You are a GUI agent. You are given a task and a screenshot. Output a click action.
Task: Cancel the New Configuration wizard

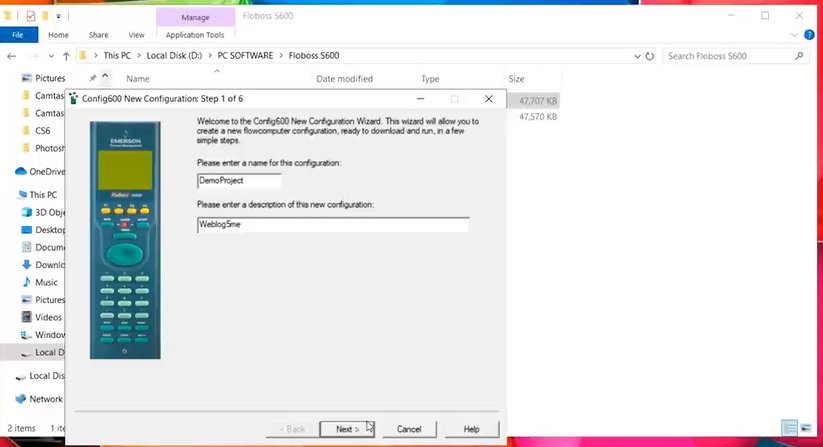tap(408, 429)
